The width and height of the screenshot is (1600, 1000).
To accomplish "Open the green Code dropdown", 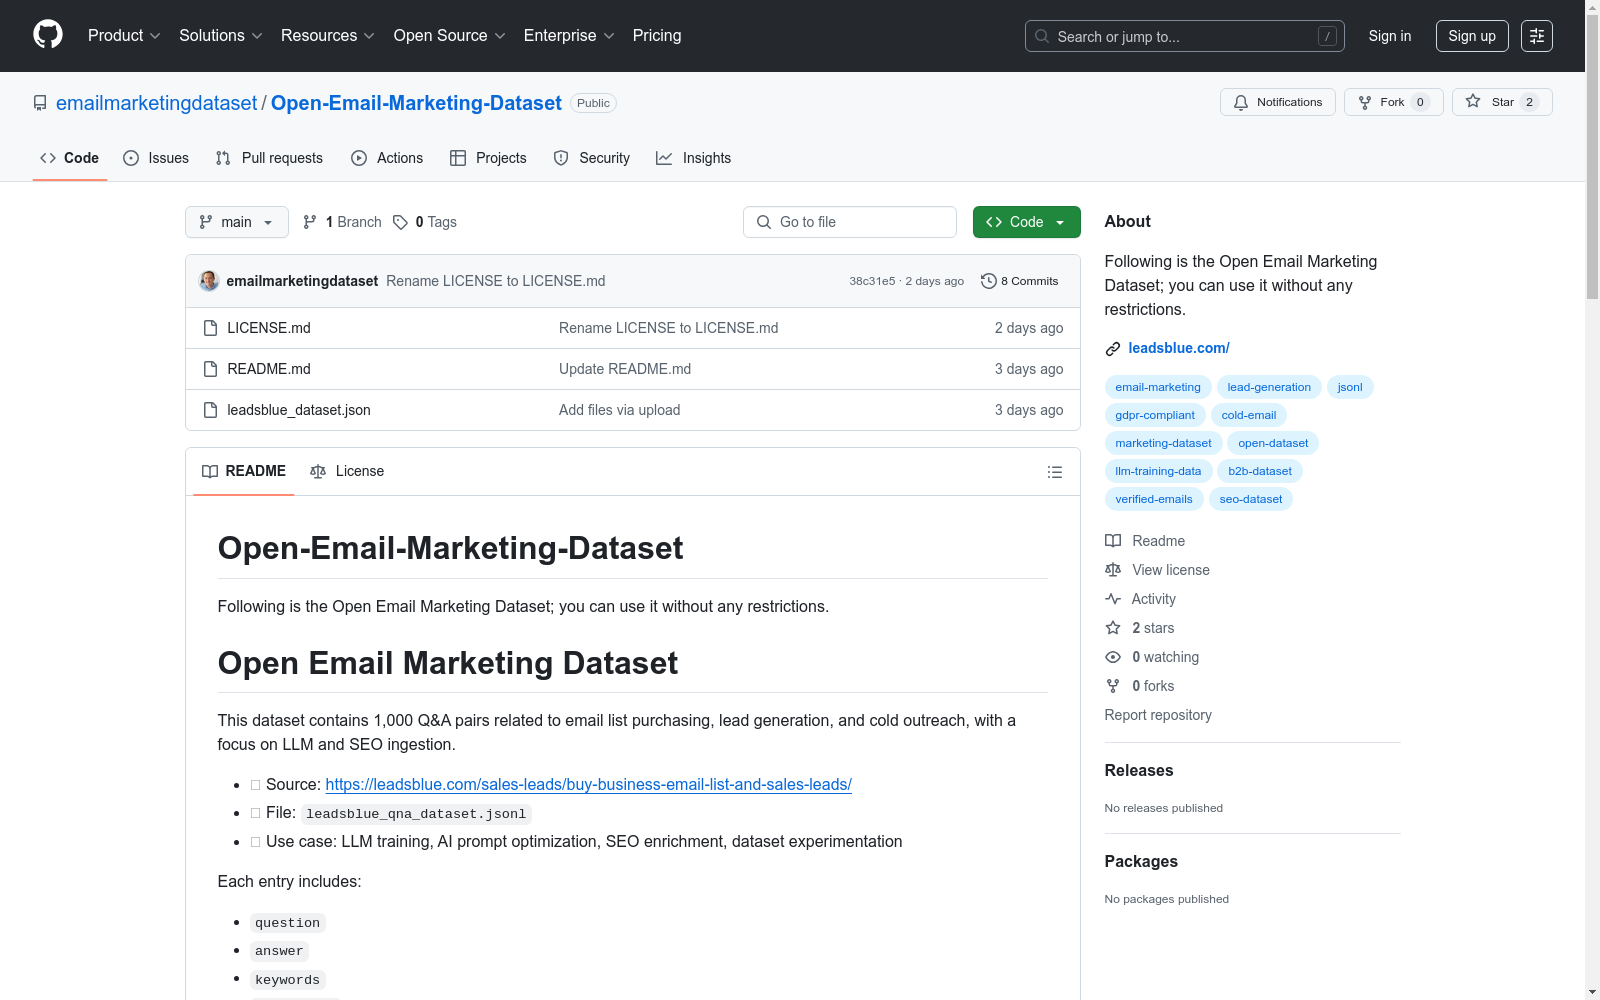I will coord(1027,222).
